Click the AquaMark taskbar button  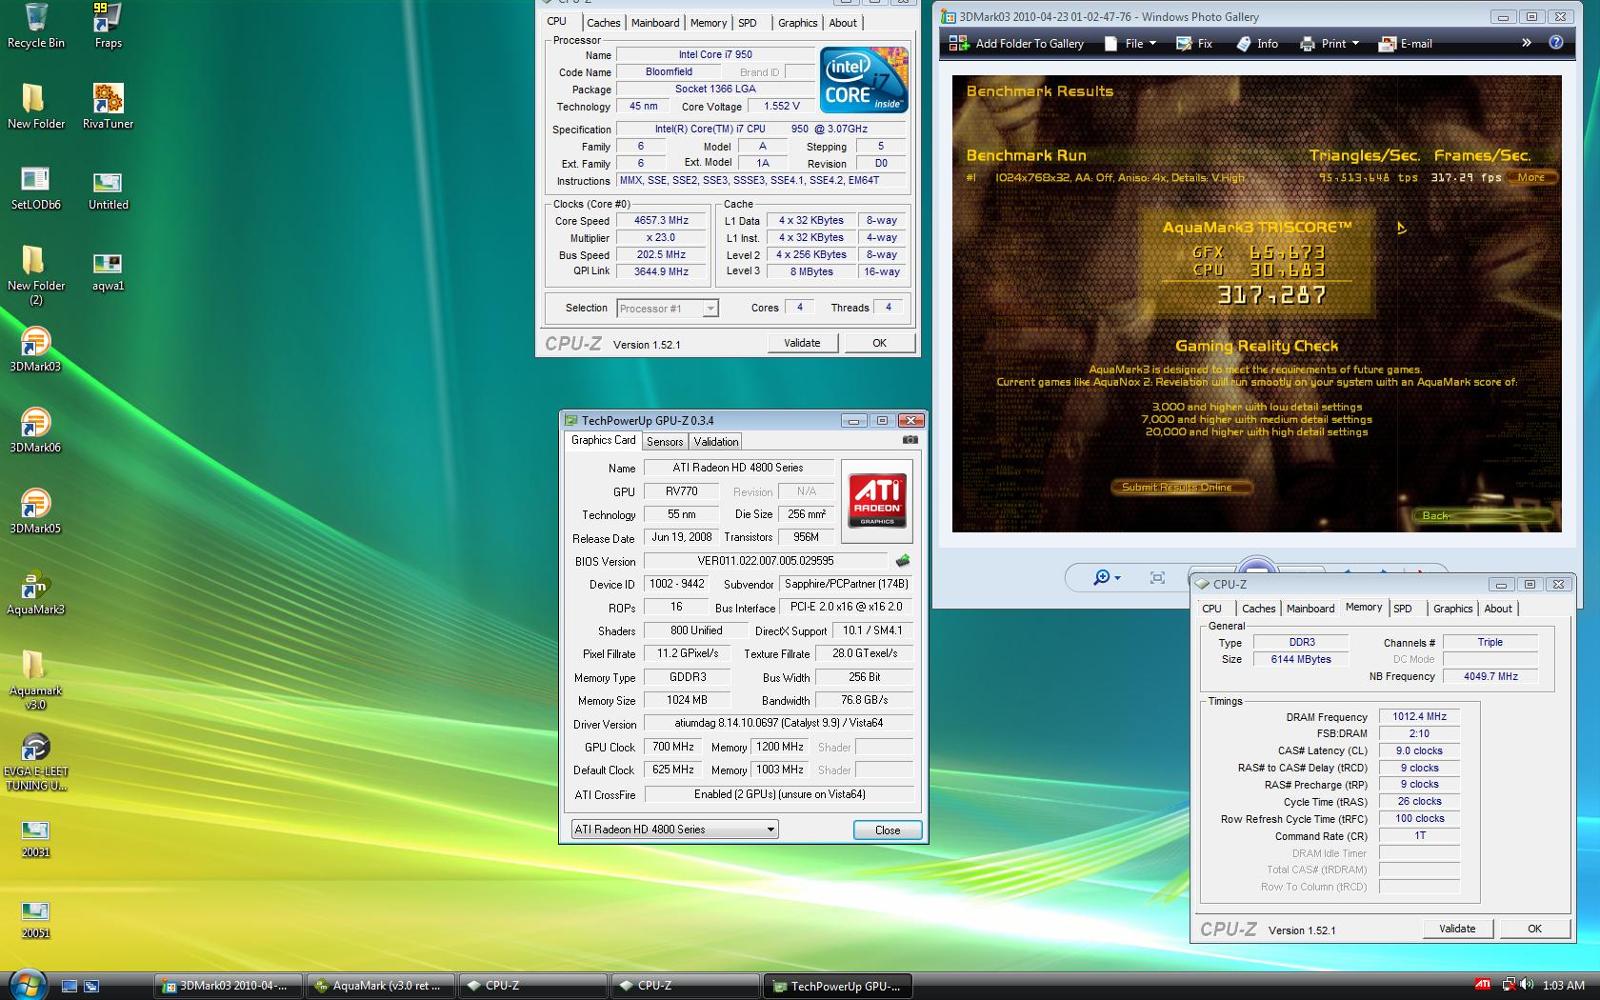coord(381,986)
